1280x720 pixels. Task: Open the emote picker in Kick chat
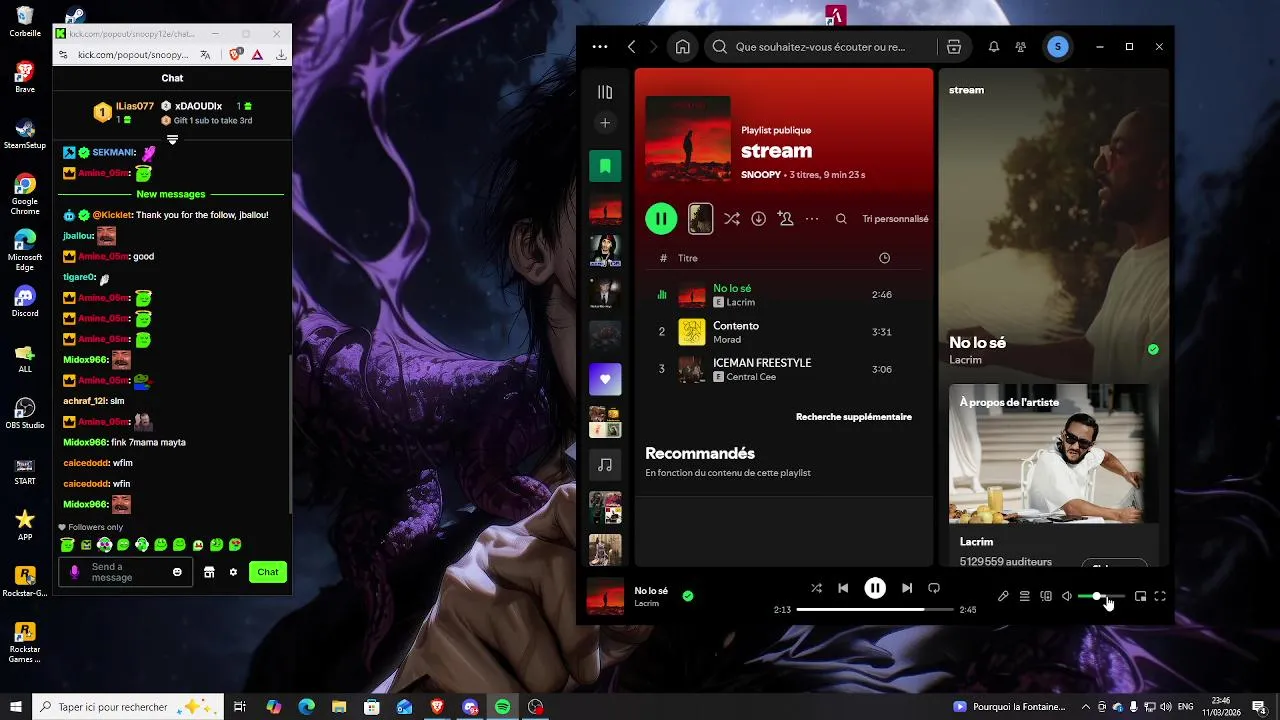[177, 572]
